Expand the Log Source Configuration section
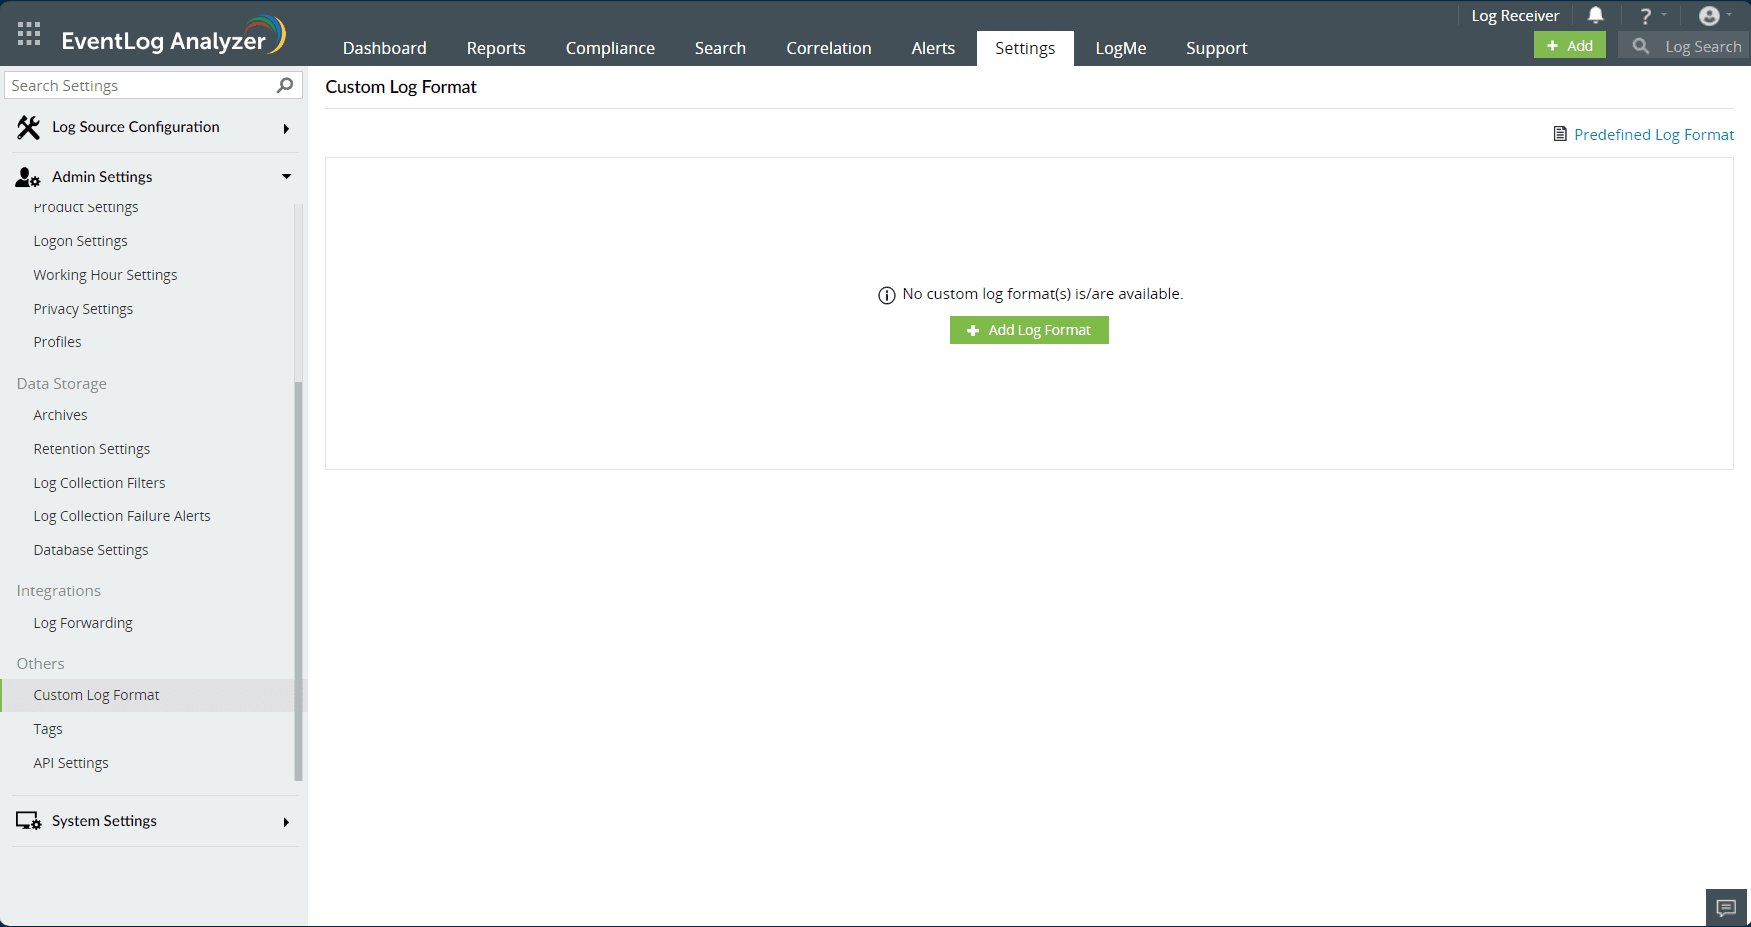This screenshot has height=927, width=1751. pos(286,128)
